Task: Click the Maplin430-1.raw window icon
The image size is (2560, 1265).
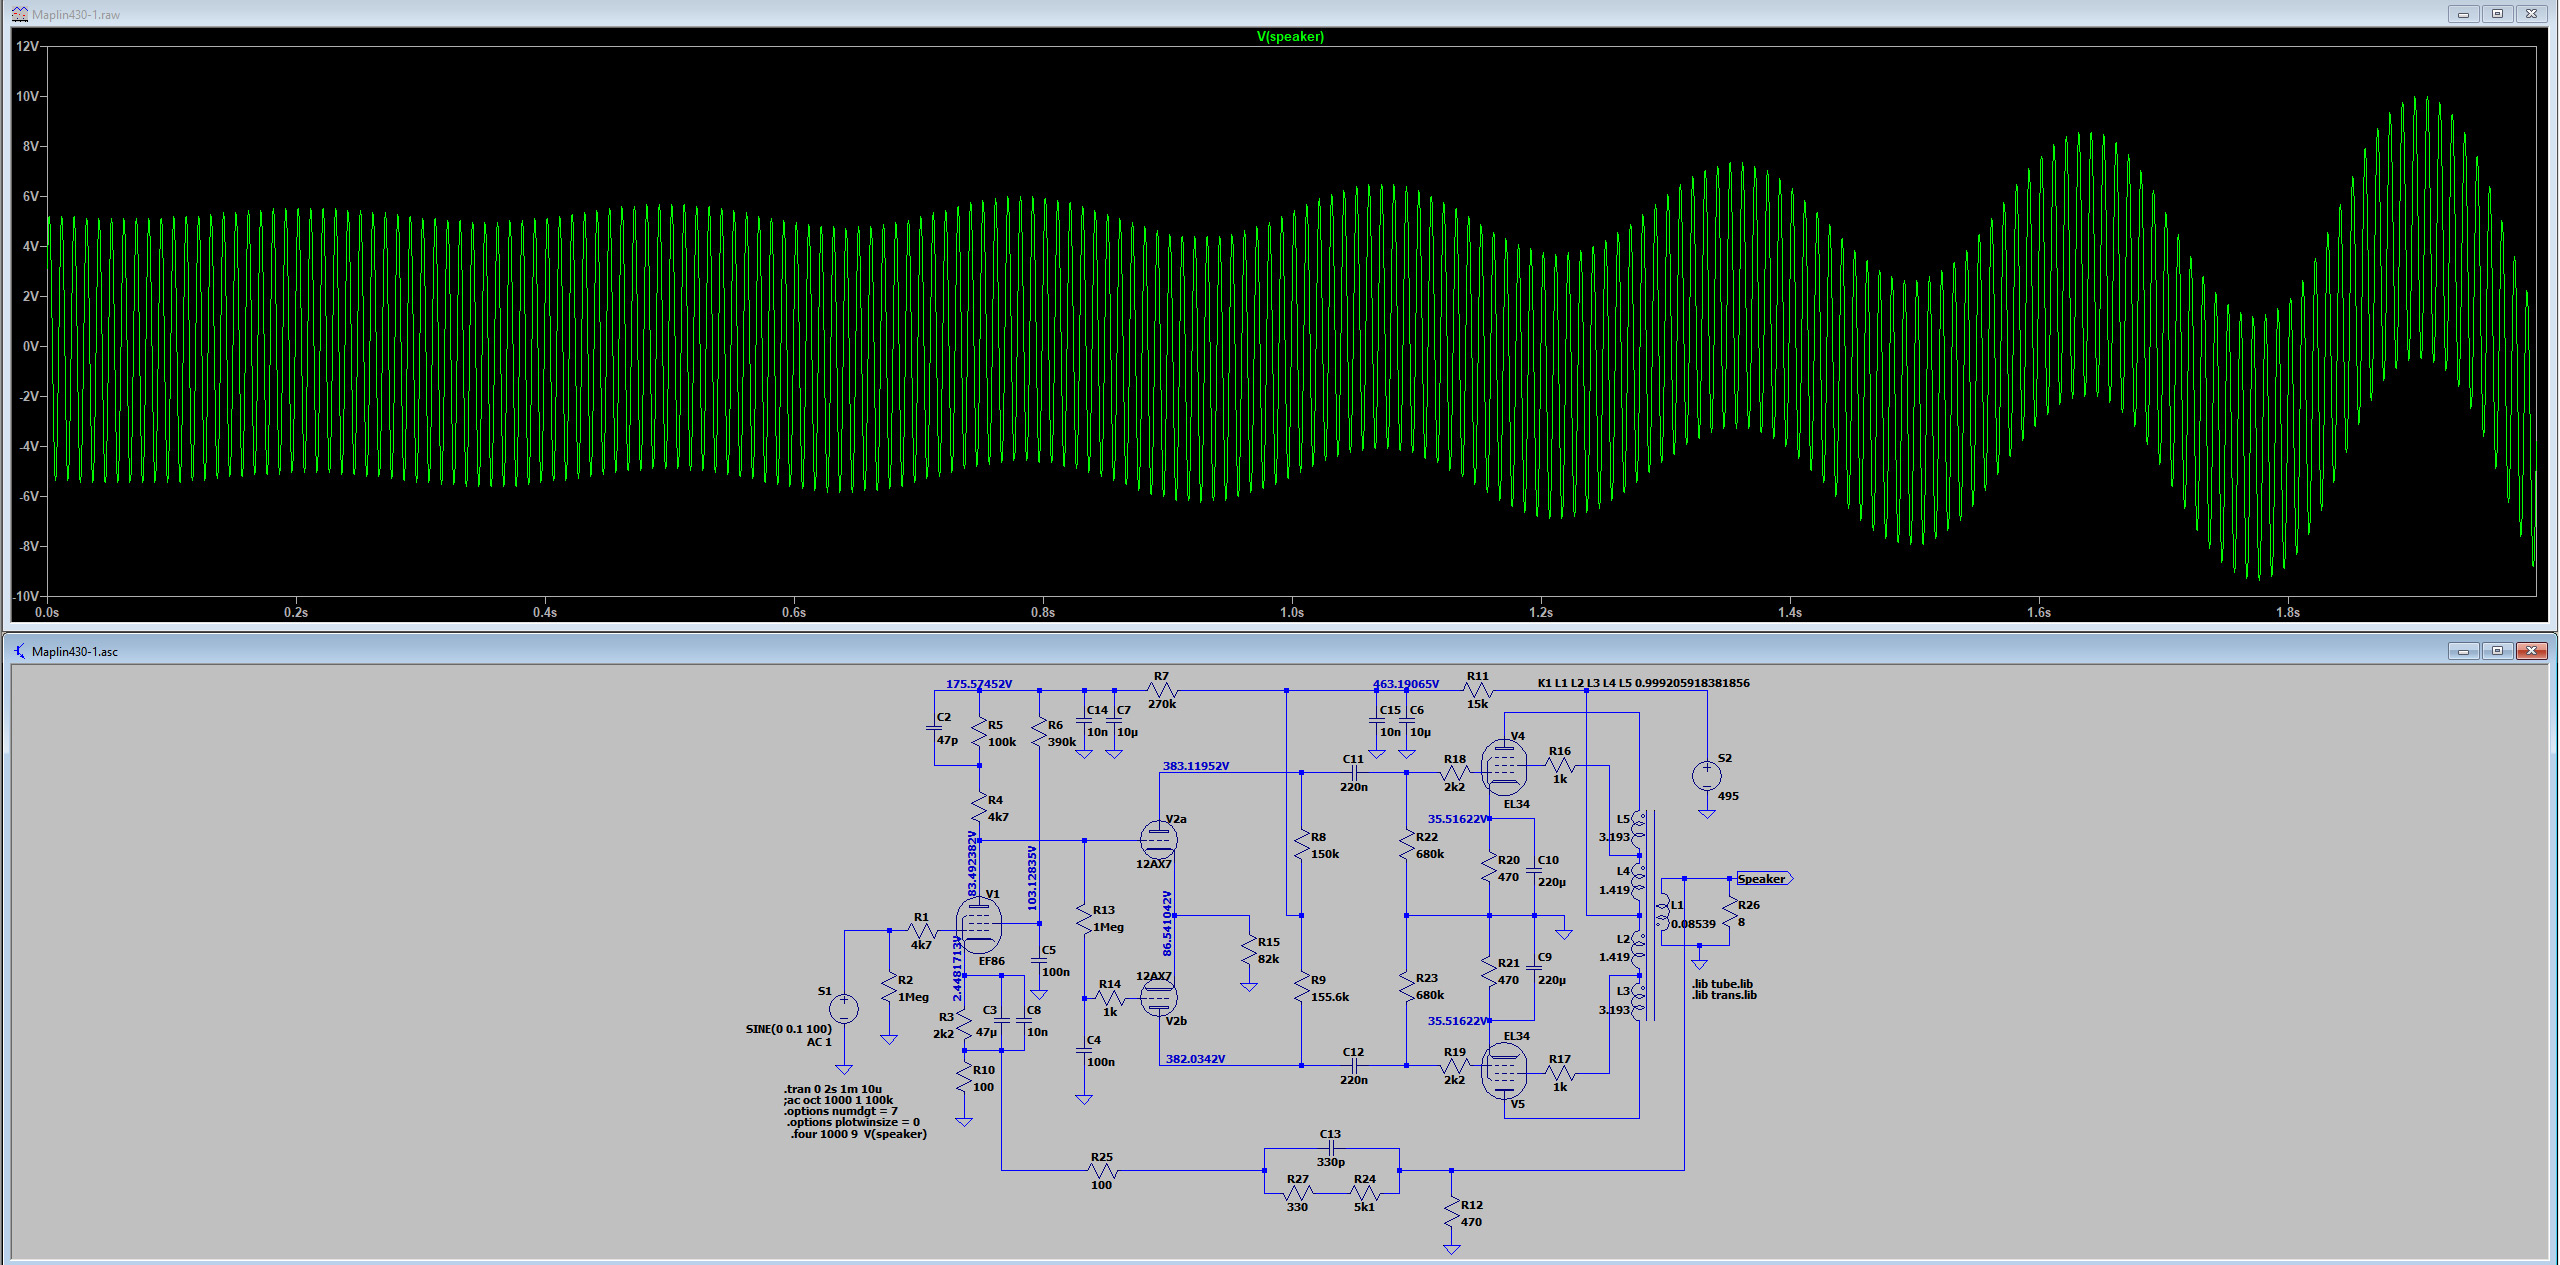Action: tap(19, 14)
